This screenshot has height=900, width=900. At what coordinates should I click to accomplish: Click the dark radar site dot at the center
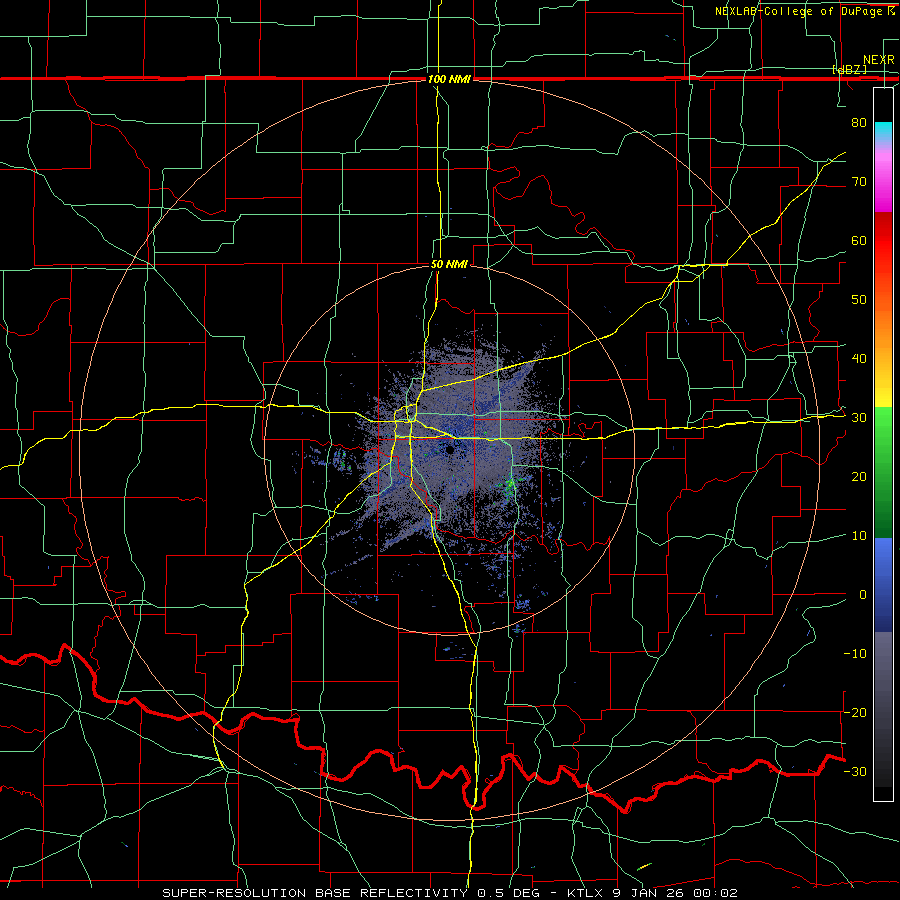(450, 450)
